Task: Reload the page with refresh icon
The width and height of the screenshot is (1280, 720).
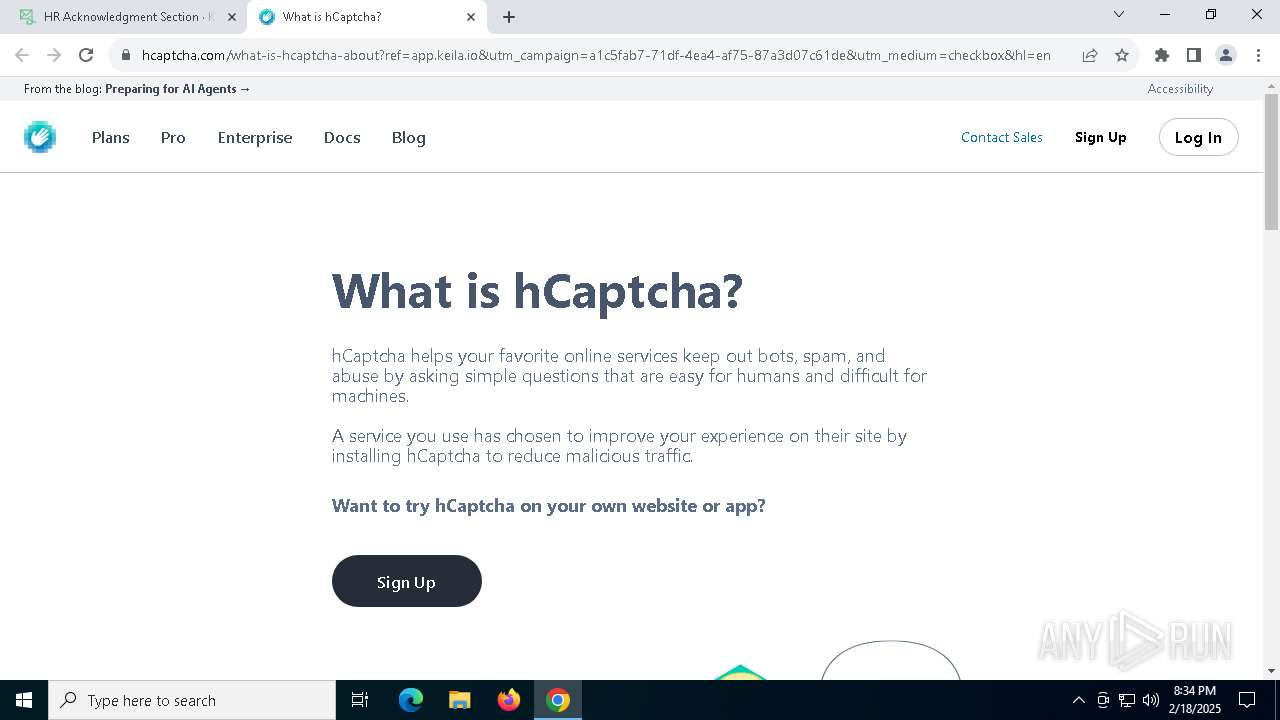Action: point(86,55)
